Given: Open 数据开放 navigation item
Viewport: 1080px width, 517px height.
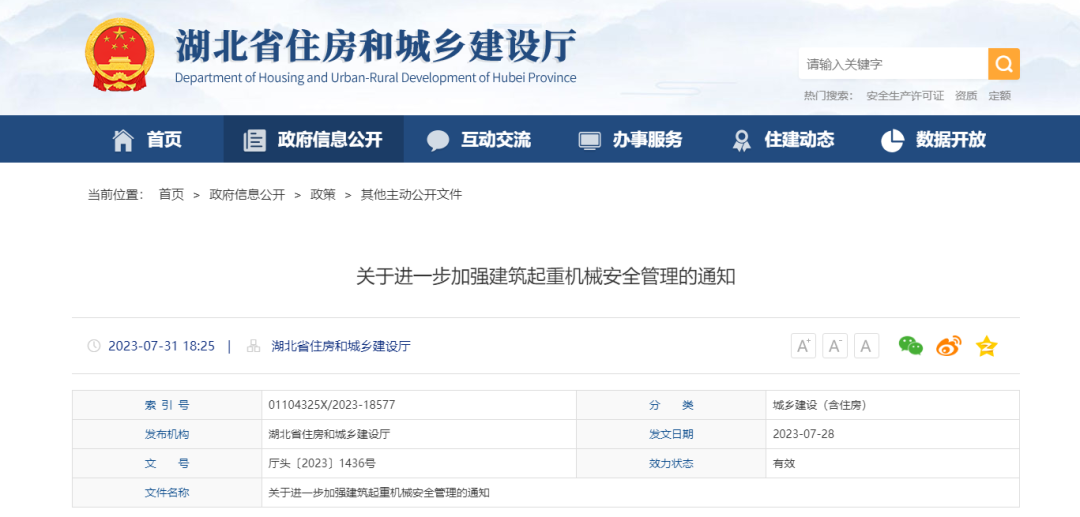Looking at the screenshot, I should click(934, 140).
